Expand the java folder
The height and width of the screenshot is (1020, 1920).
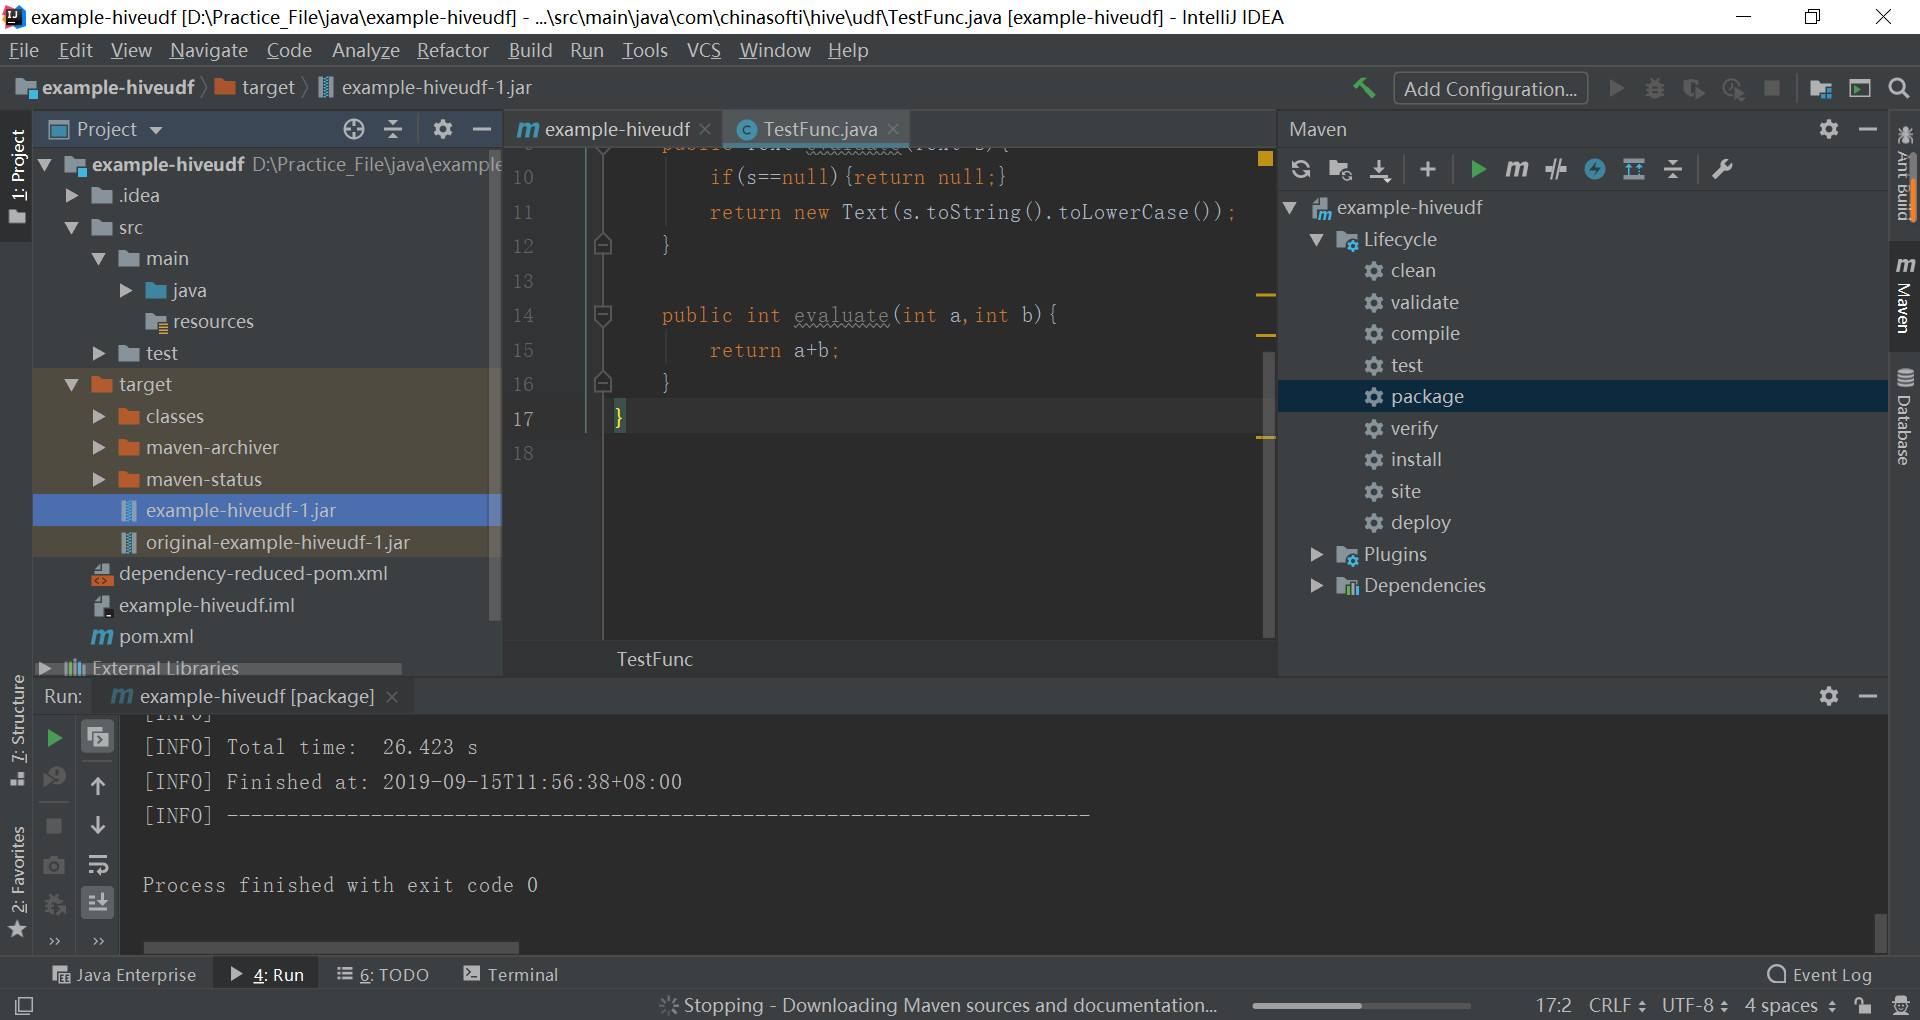(126, 291)
